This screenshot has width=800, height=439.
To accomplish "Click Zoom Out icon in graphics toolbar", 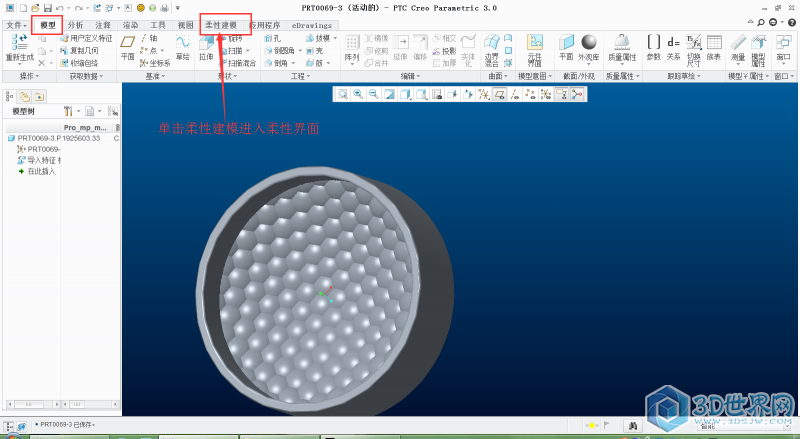I will coord(374,94).
